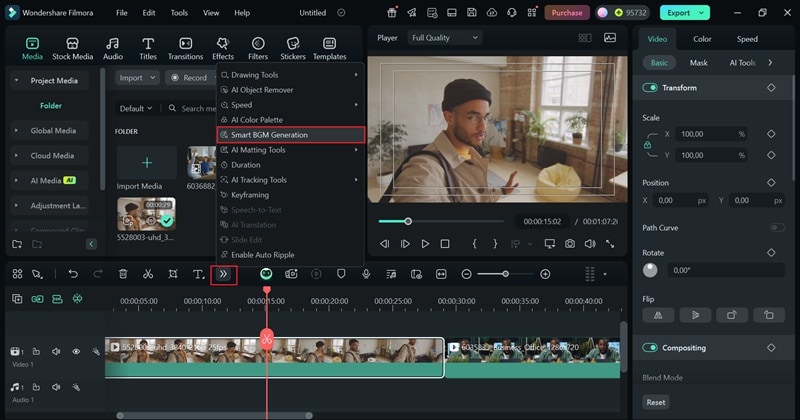
Task: Click the zoom in plus icon
Action: [x=545, y=275]
